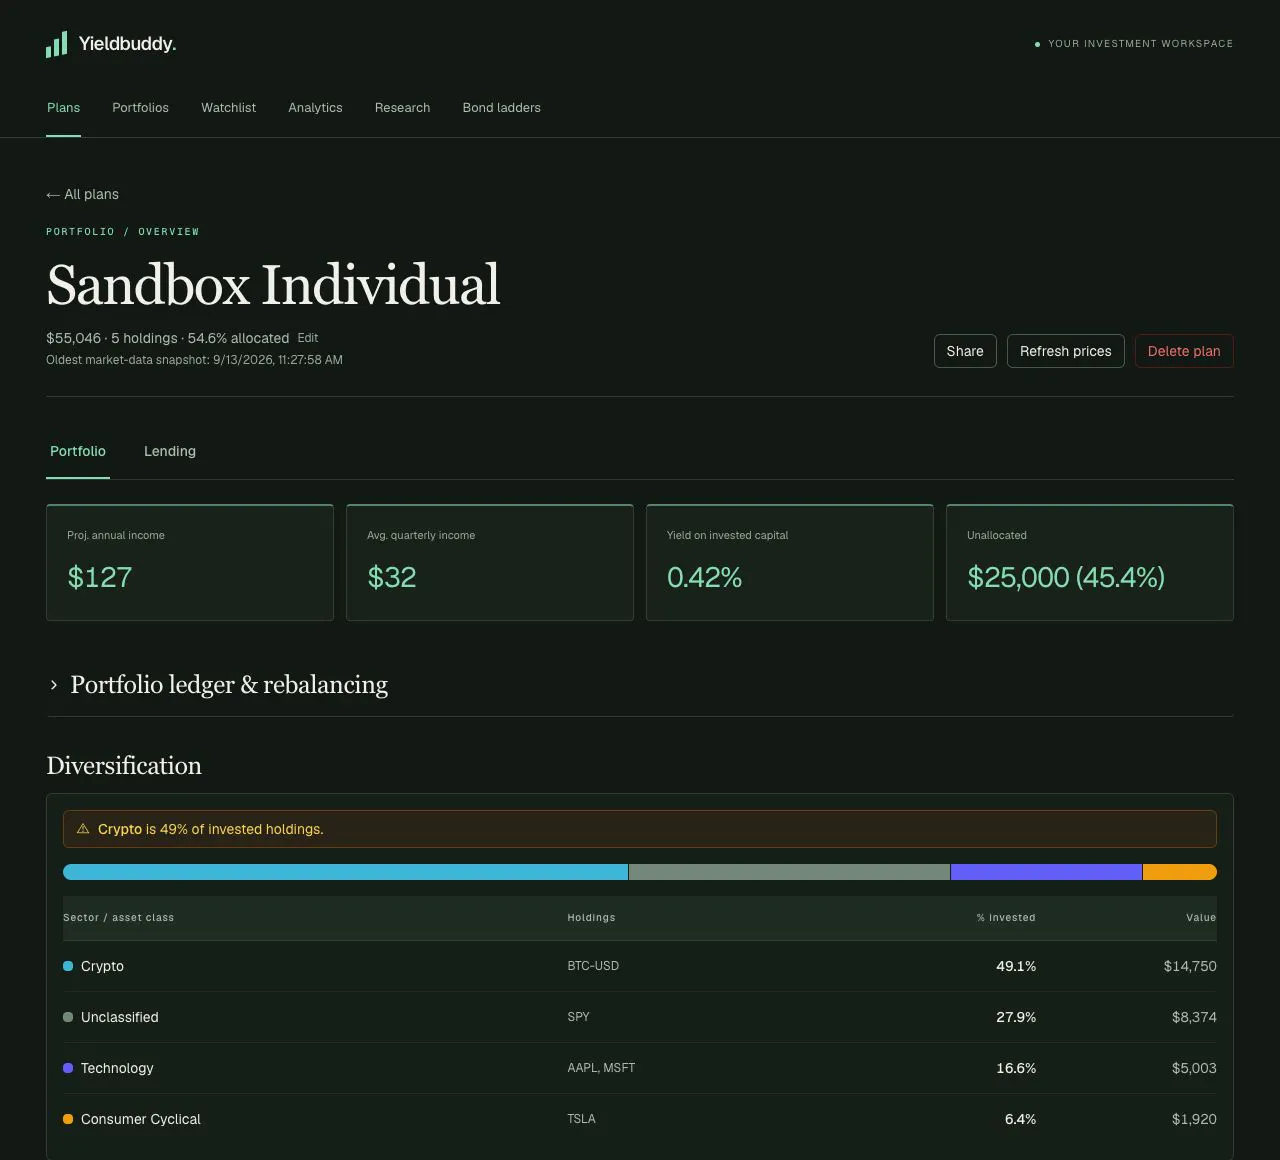
Task: Click the cyan Crypto segment of allocation bar
Action: click(345, 872)
